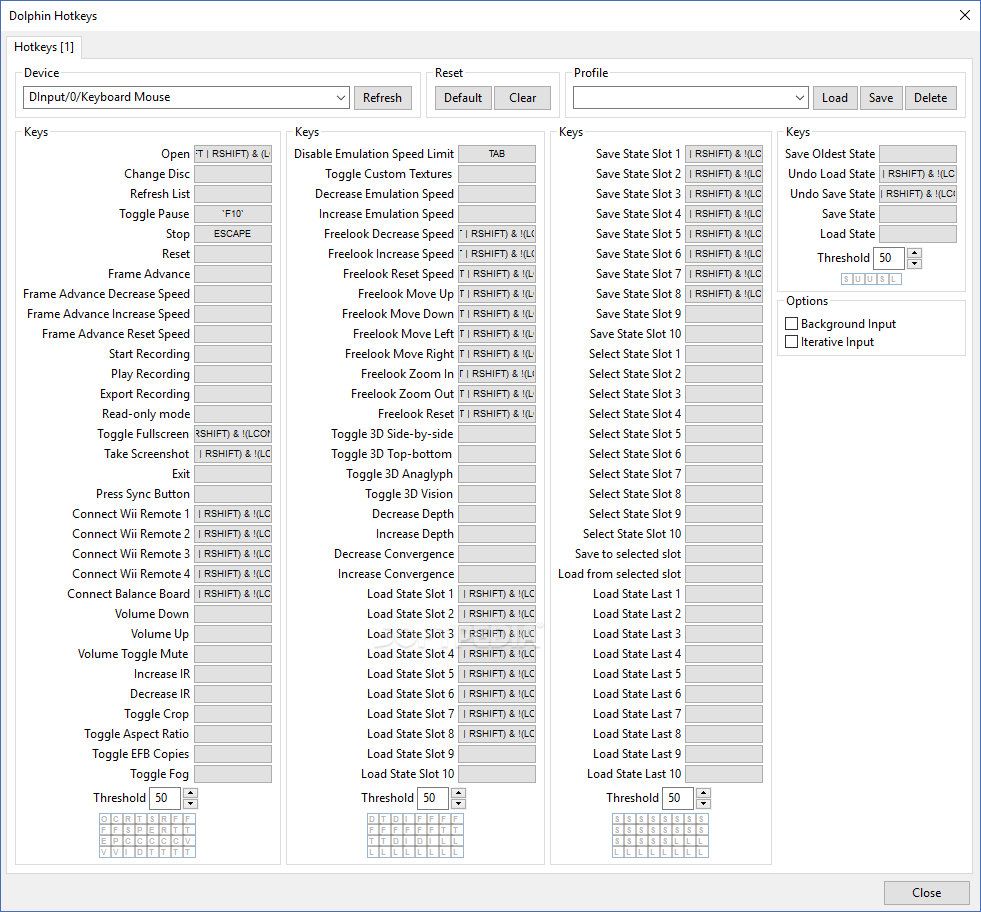The height and width of the screenshot is (912, 981).
Task: Edit the Toggle Pause F10 binding
Action: (x=233, y=214)
